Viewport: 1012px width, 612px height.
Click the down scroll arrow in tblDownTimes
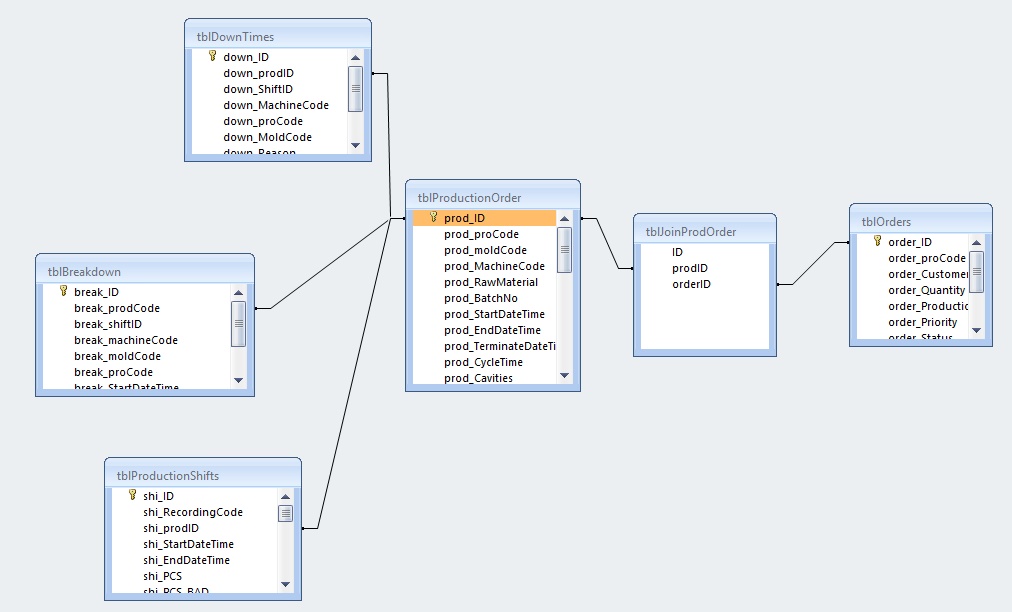356,145
